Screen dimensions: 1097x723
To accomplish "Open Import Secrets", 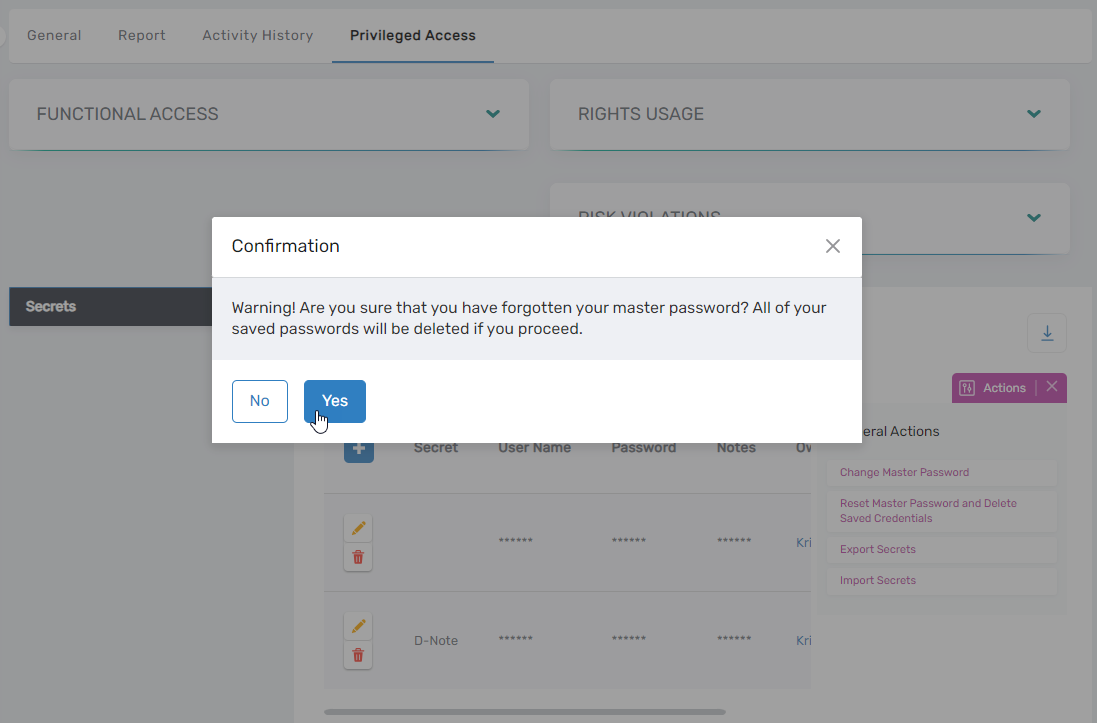I will coord(877,580).
